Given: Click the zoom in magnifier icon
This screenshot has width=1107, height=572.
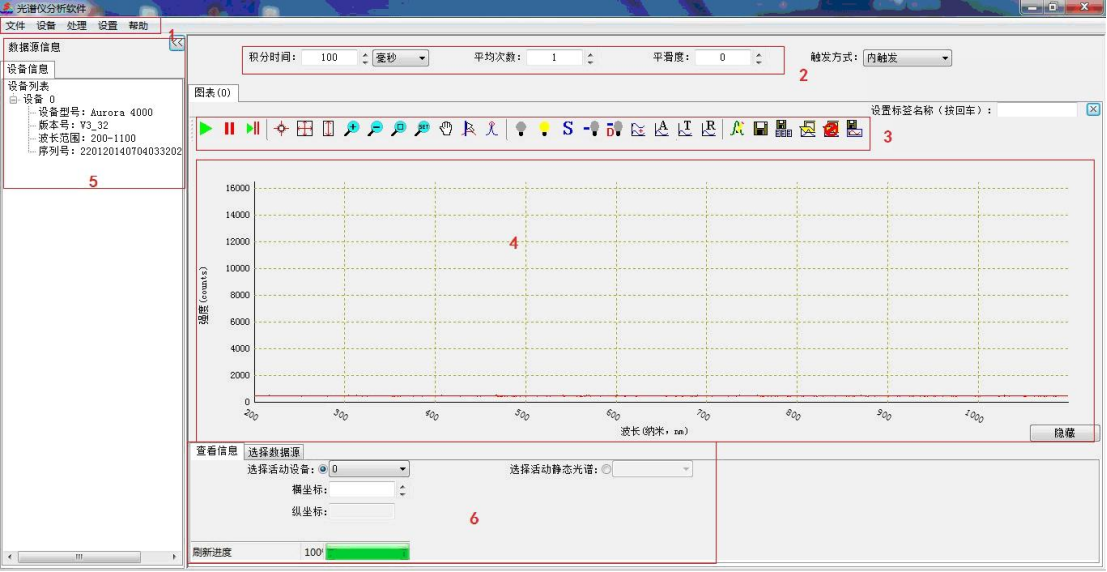Looking at the screenshot, I should 351,129.
